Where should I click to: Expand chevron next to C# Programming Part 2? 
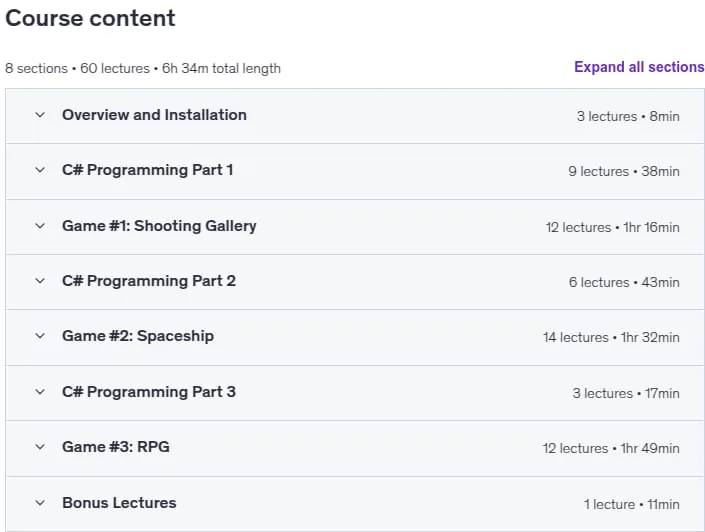[40, 281]
